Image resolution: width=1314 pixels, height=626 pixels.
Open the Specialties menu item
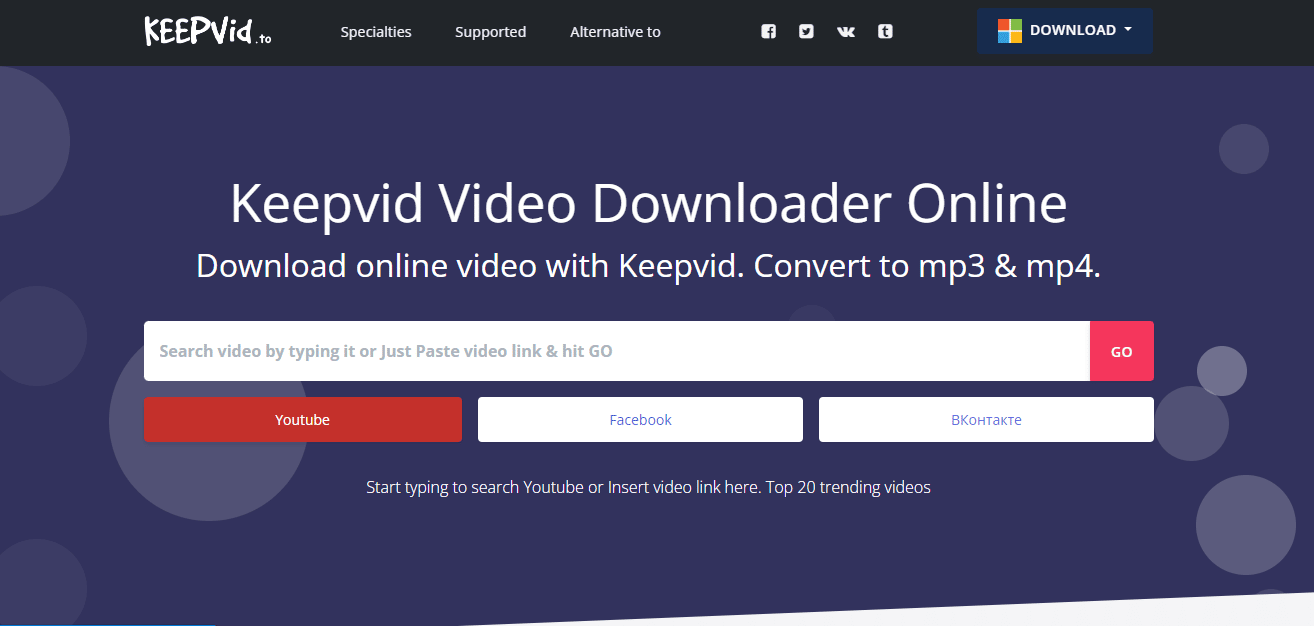coord(376,32)
